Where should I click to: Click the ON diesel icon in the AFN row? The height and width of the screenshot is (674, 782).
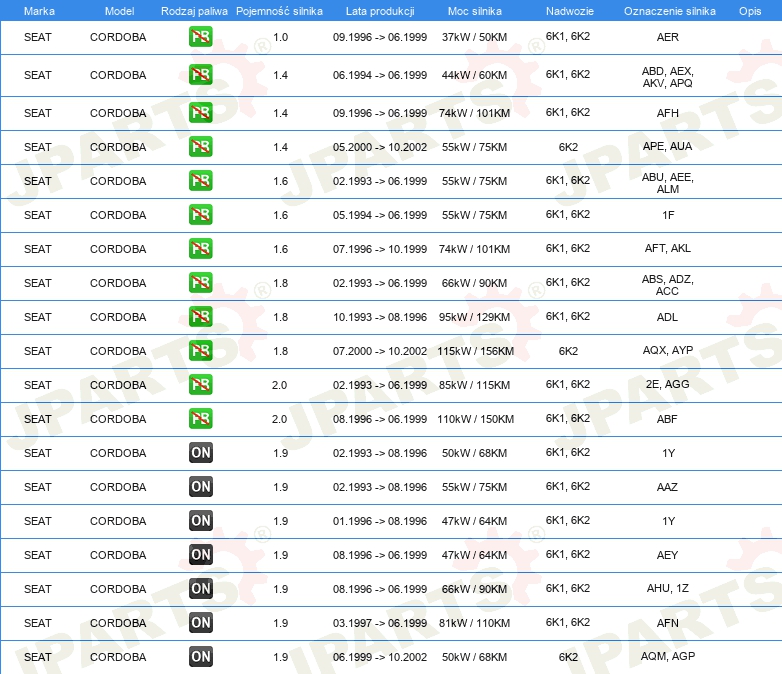200,622
